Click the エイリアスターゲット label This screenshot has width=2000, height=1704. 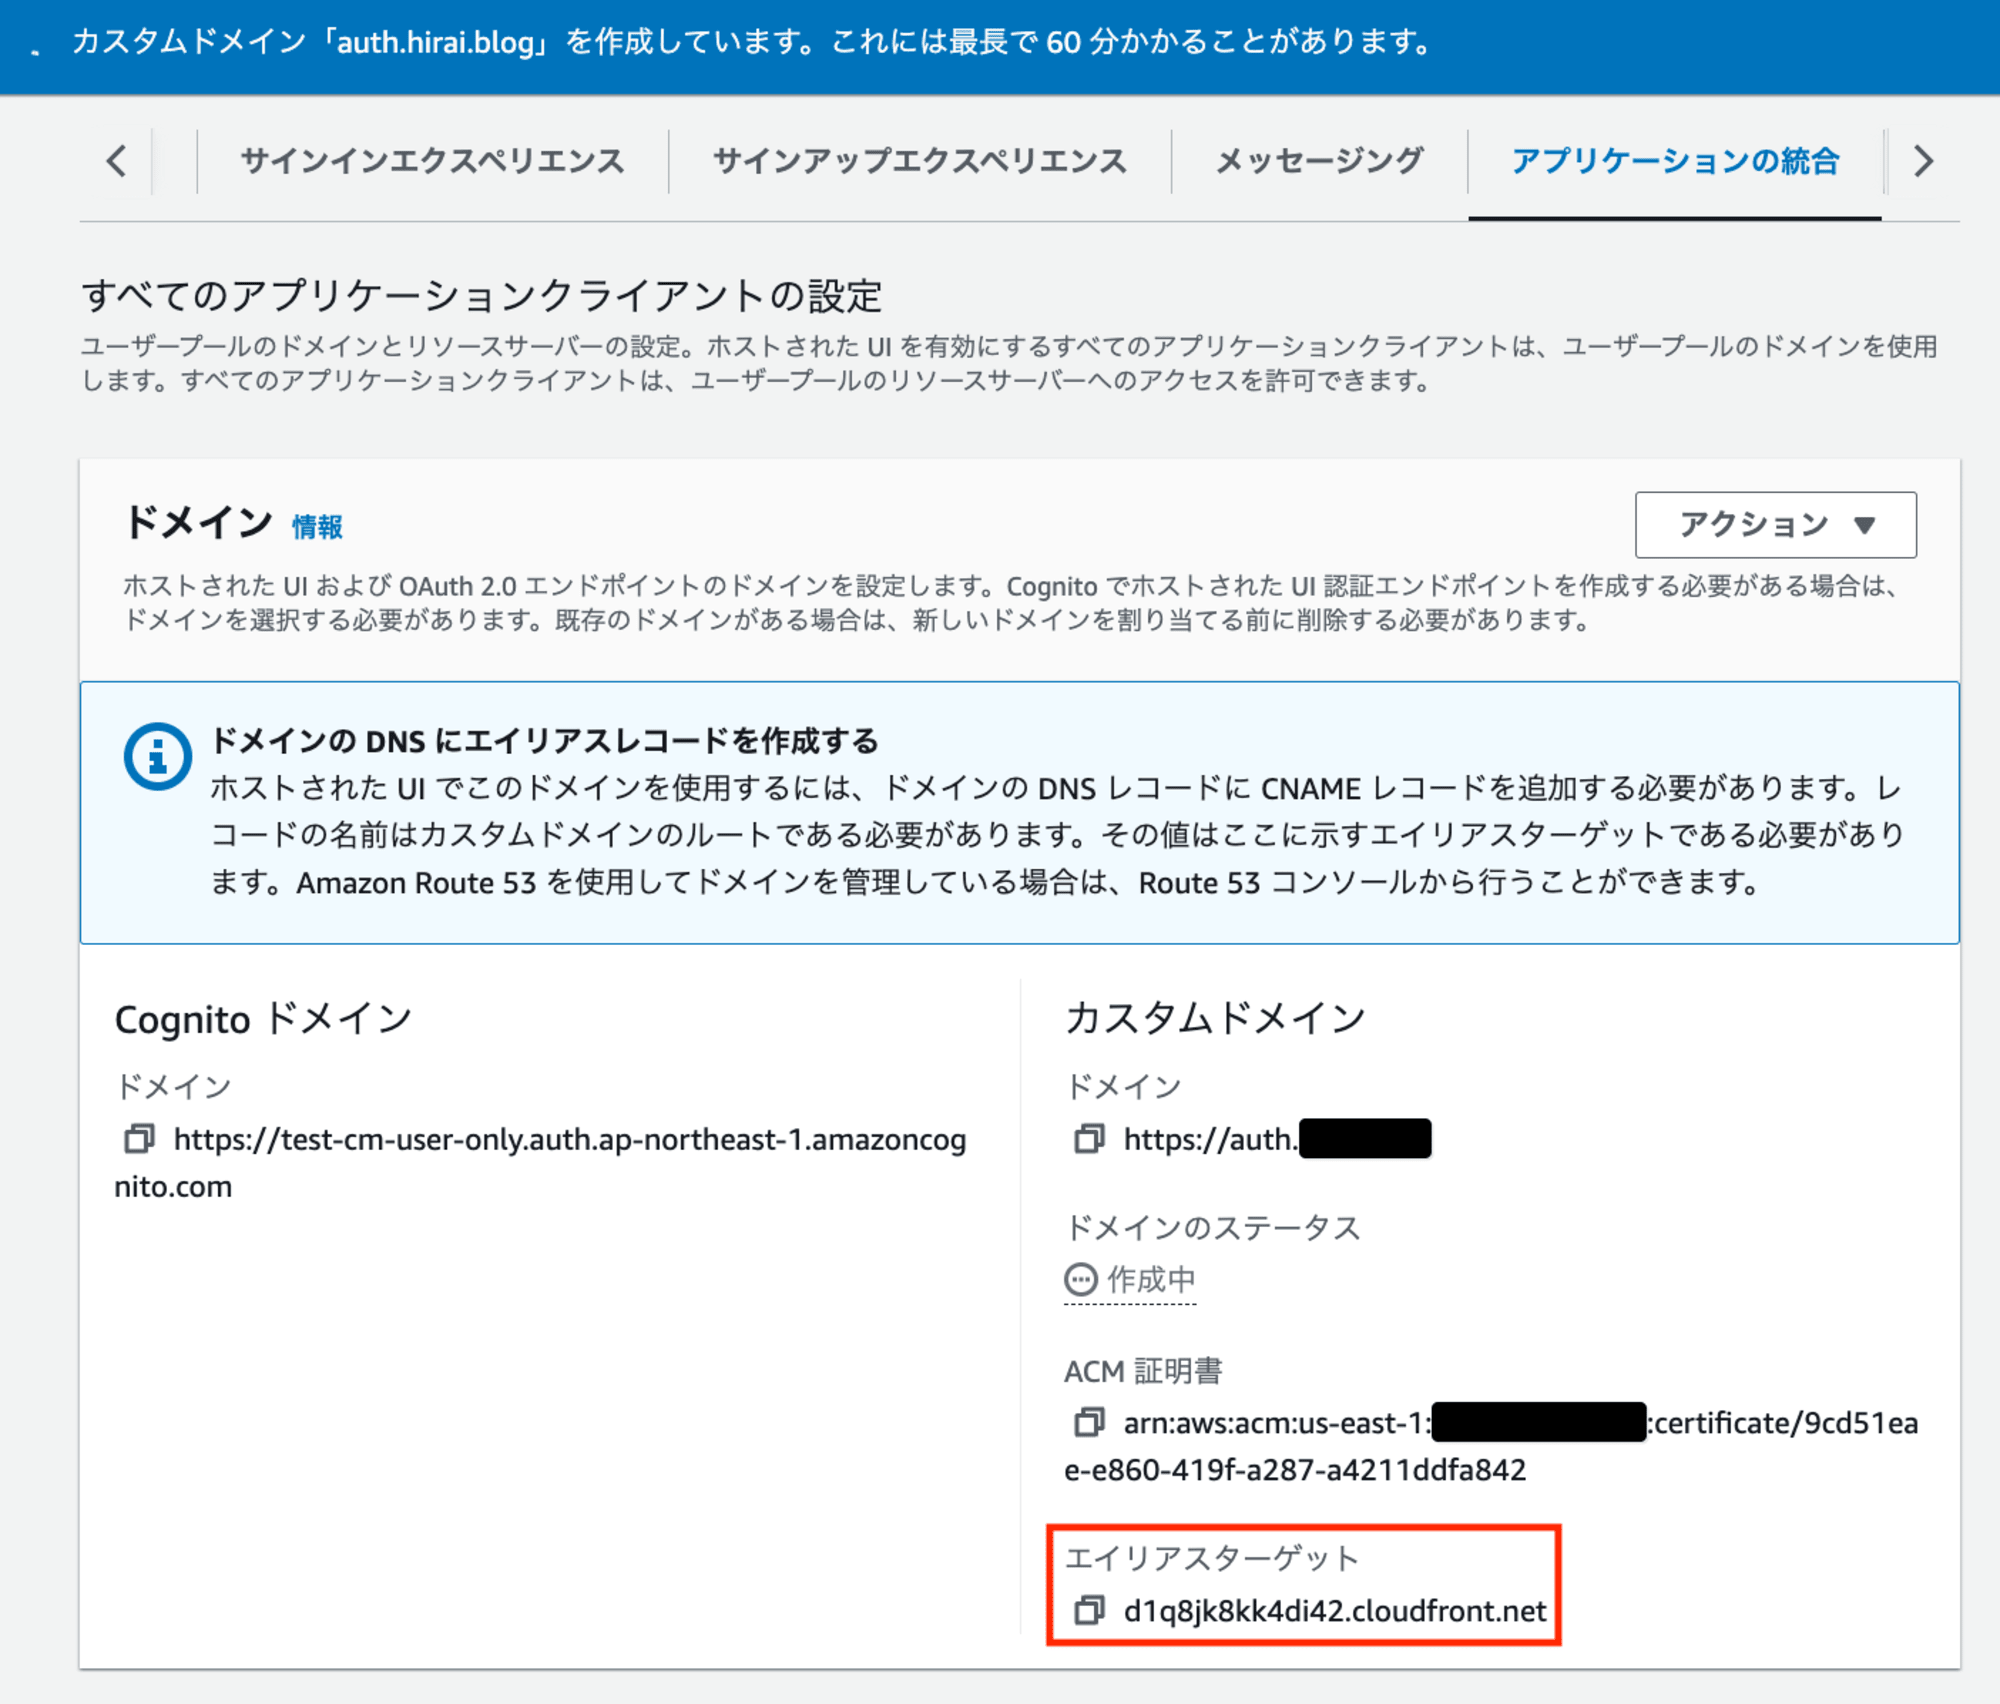point(1211,1558)
